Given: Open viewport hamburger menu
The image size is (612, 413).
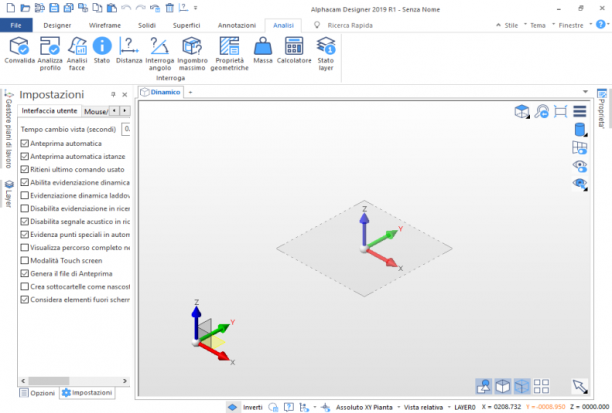Looking at the screenshot, I should coord(580,112).
